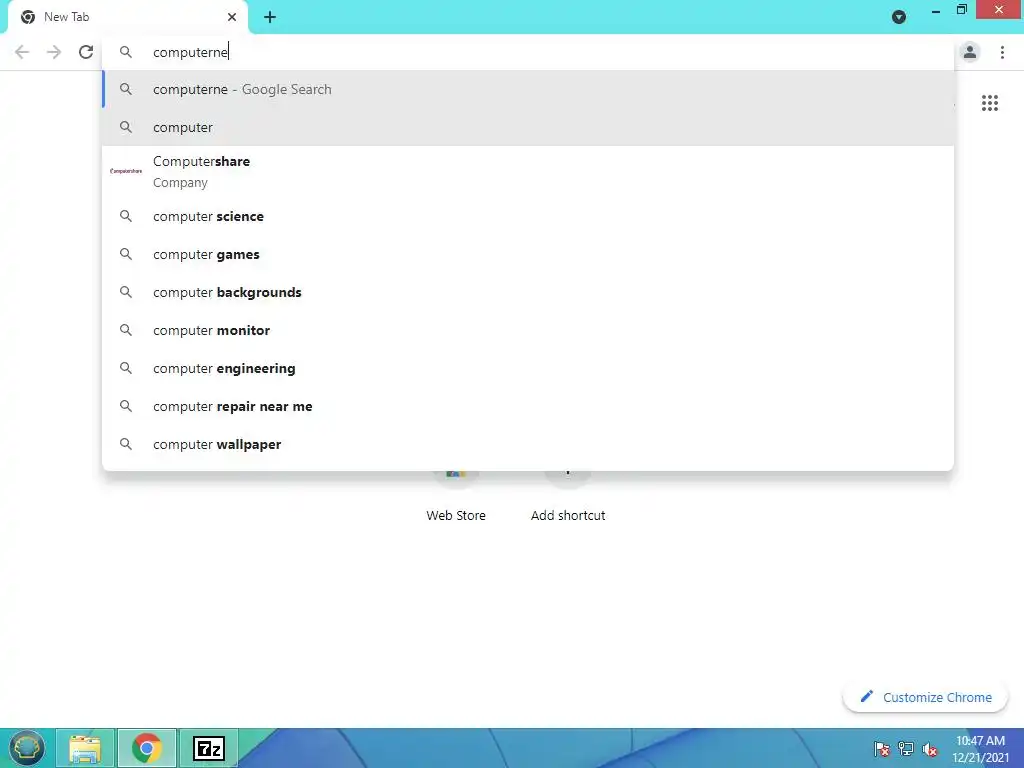Reload the page with the refresh icon

[86, 52]
